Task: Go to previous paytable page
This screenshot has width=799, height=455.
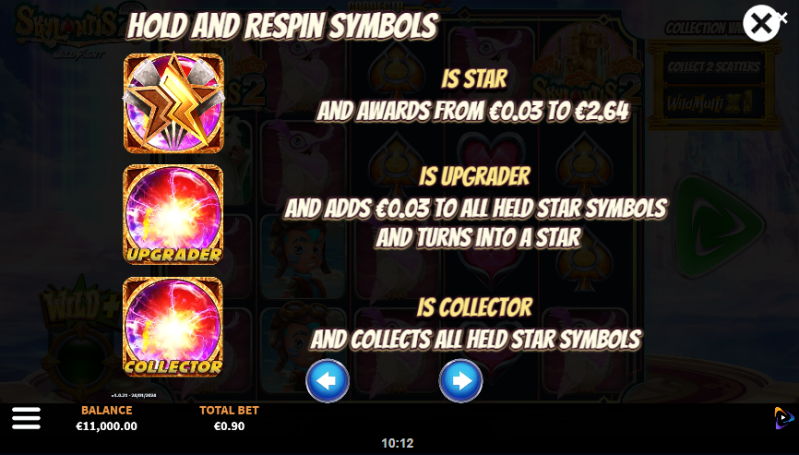Action: pos(327,381)
